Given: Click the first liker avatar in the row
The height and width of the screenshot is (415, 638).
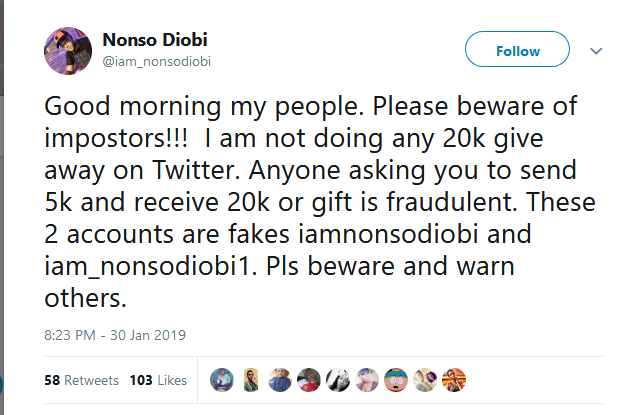Looking at the screenshot, I should tap(222, 380).
